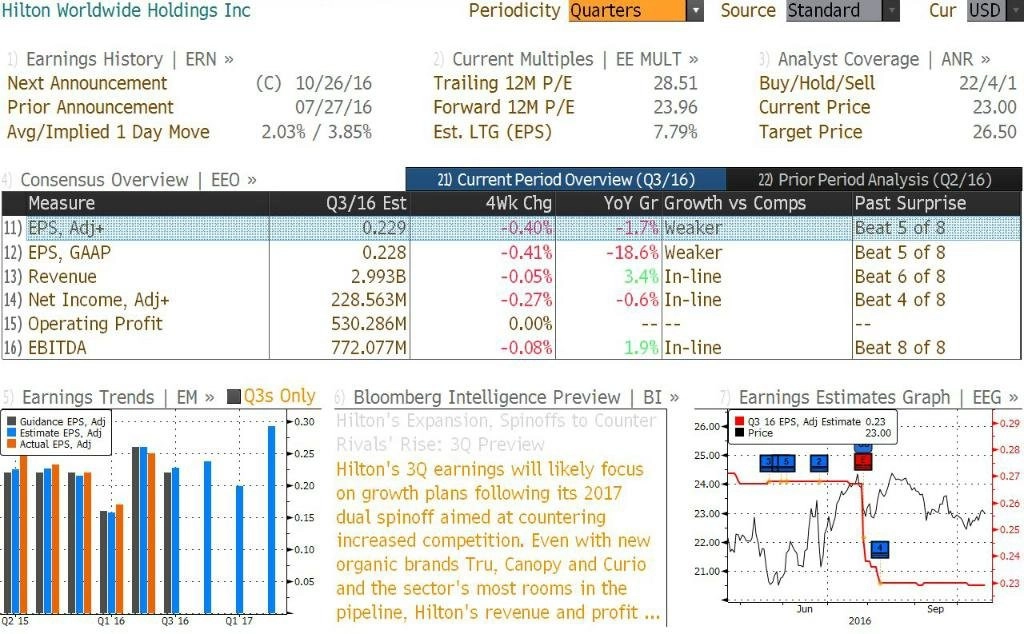The image size is (1024, 634).
Task: Click the red E event marker on graph
Action: (863, 462)
